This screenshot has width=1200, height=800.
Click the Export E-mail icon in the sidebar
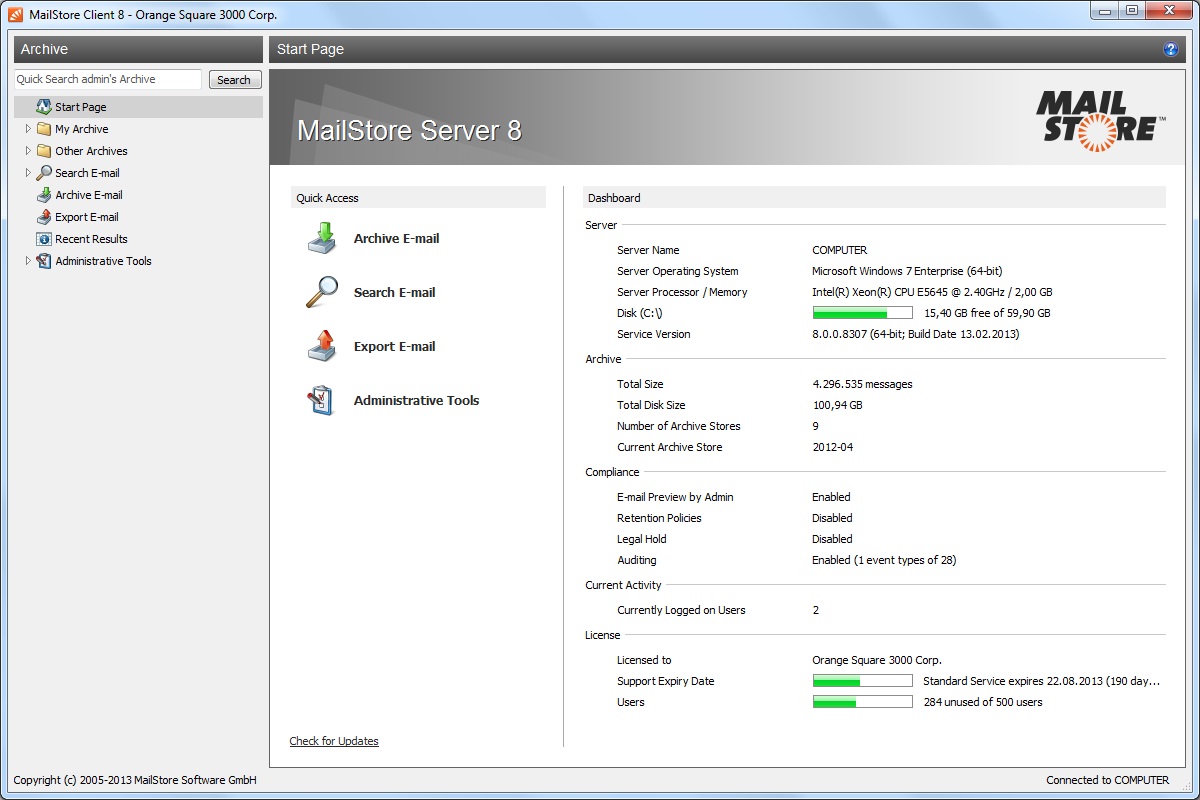click(x=44, y=217)
